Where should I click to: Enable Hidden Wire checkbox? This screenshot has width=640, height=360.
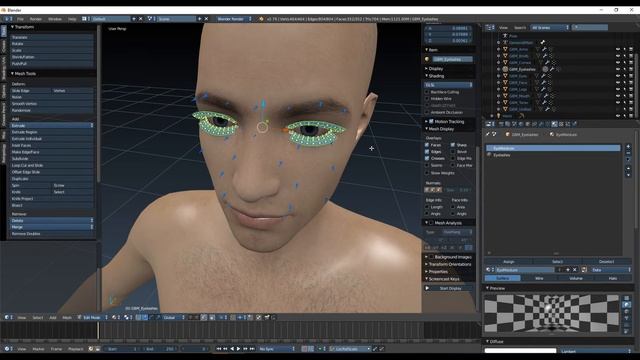click(x=427, y=99)
